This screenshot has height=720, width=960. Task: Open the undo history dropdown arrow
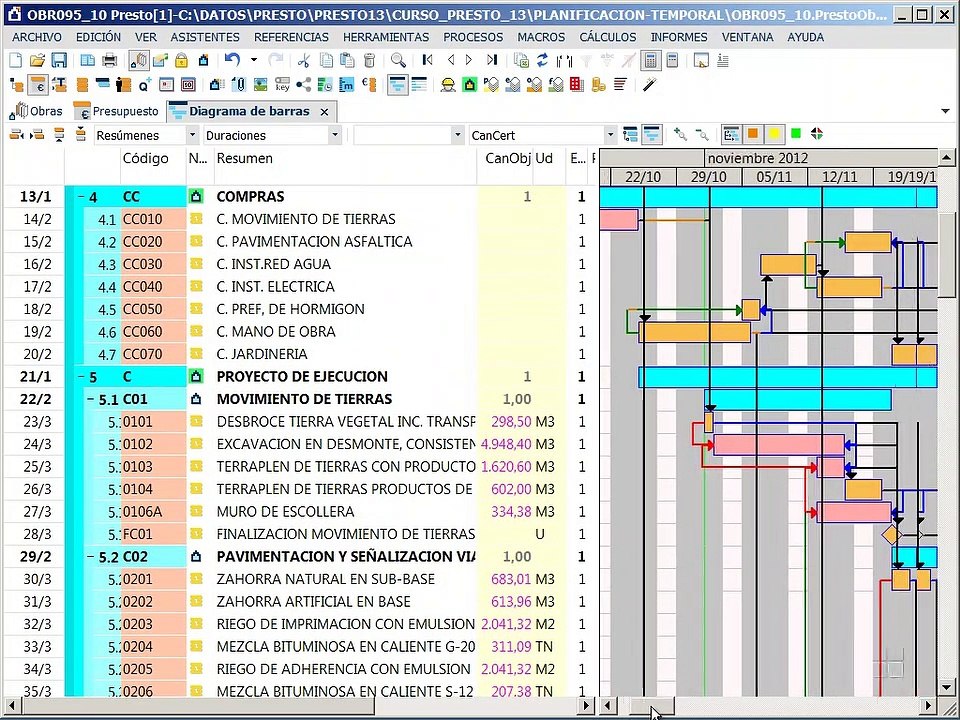(253, 60)
